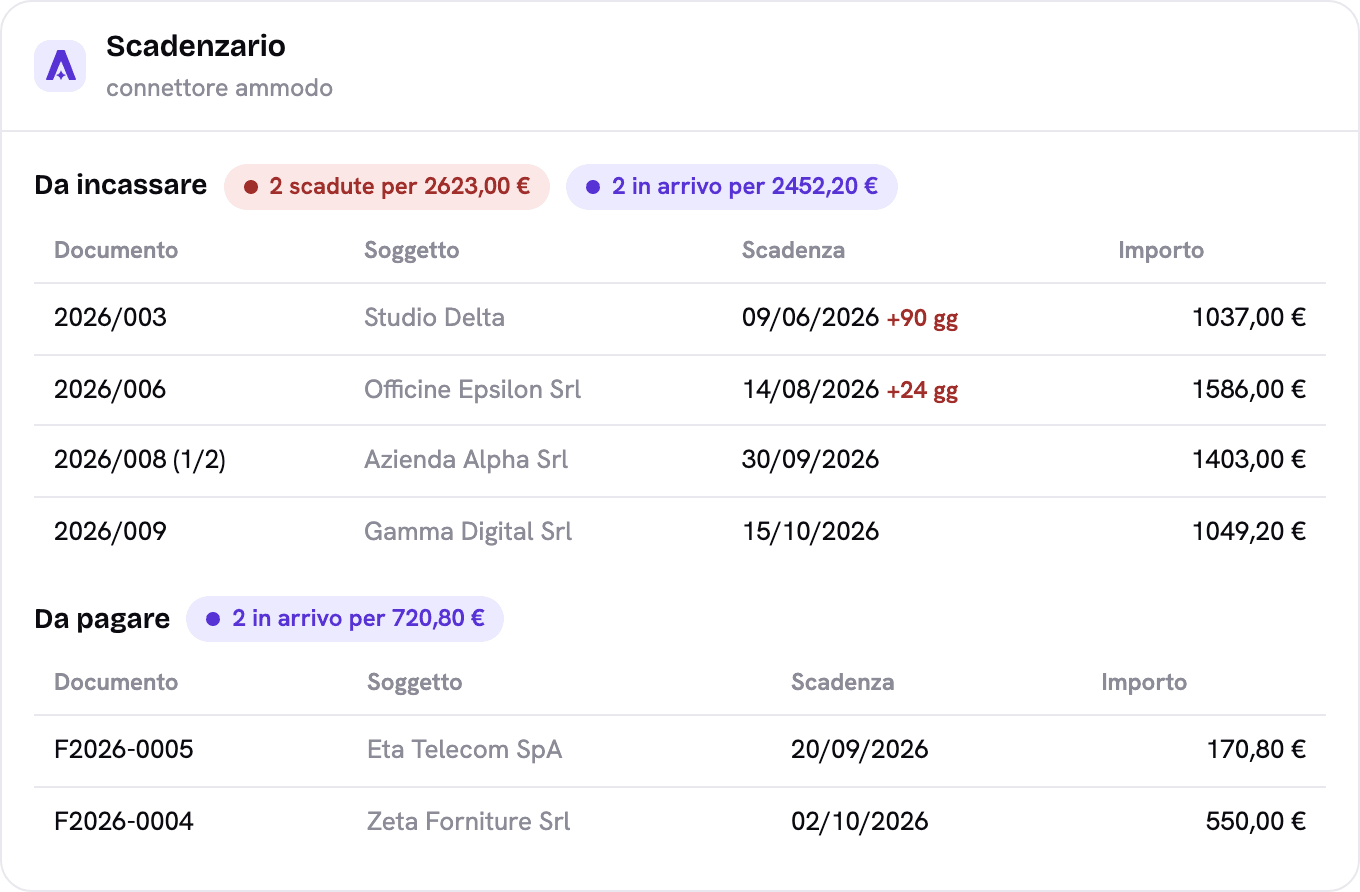Screen dimensions: 1360x892
Task: Click the Scadenzario title
Action: tap(196, 46)
